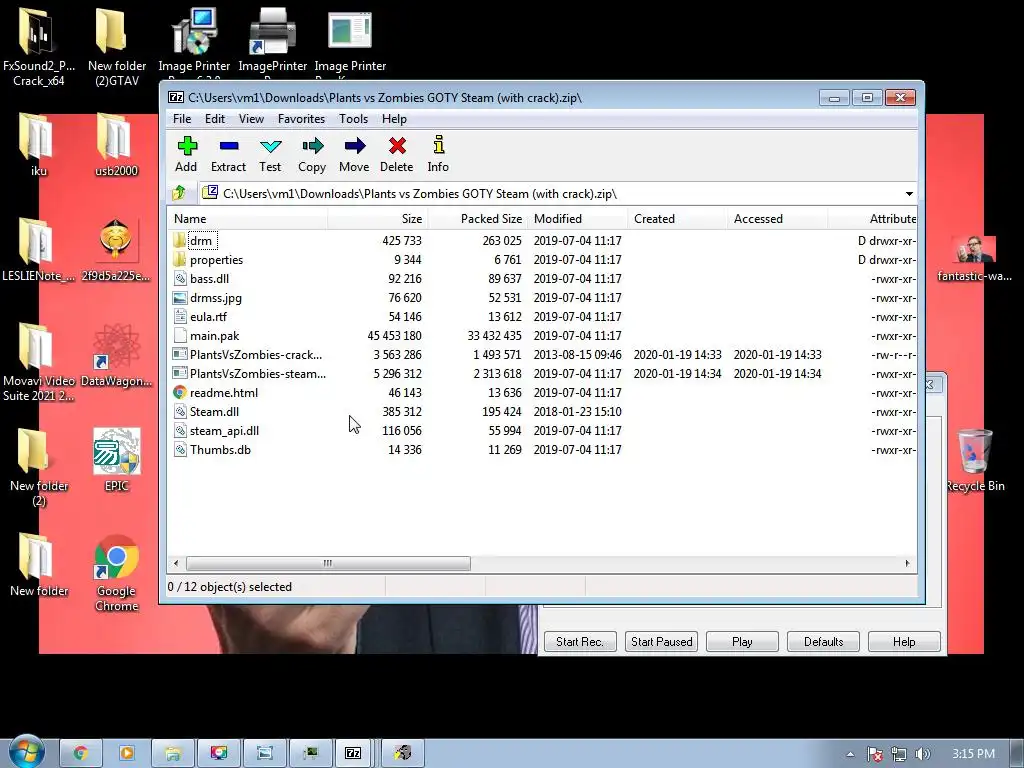1024x768 pixels.
Task: Select the iku desktop folder
Action: (x=39, y=144)
